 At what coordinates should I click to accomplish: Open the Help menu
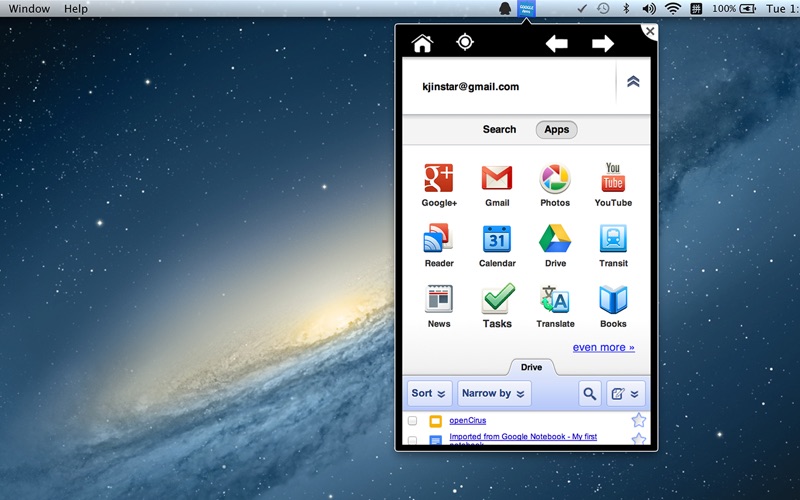pyautogui.click(x=76, y=9)
